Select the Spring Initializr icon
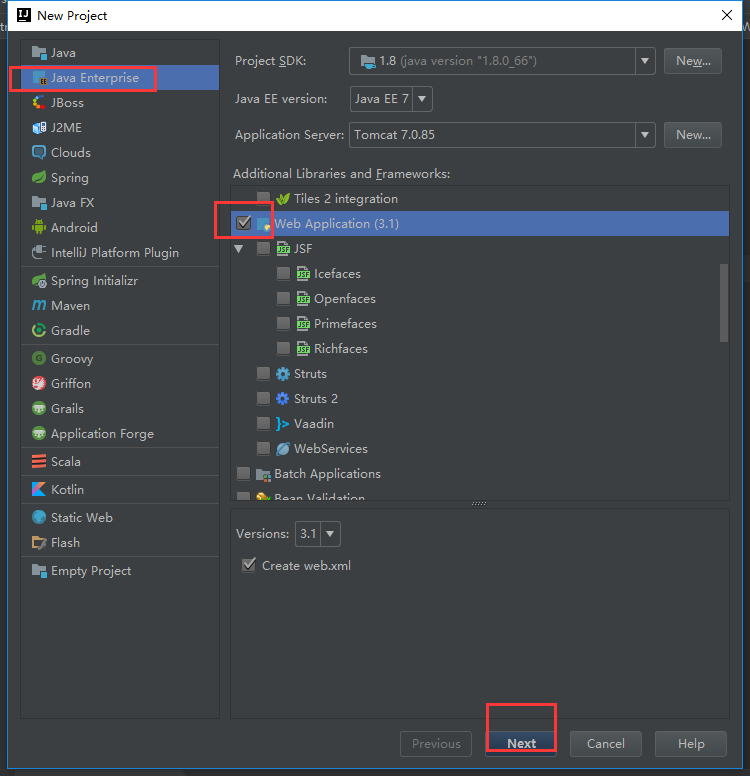The height and width of the screenshot is (776, 750). [x=39, y=281]
